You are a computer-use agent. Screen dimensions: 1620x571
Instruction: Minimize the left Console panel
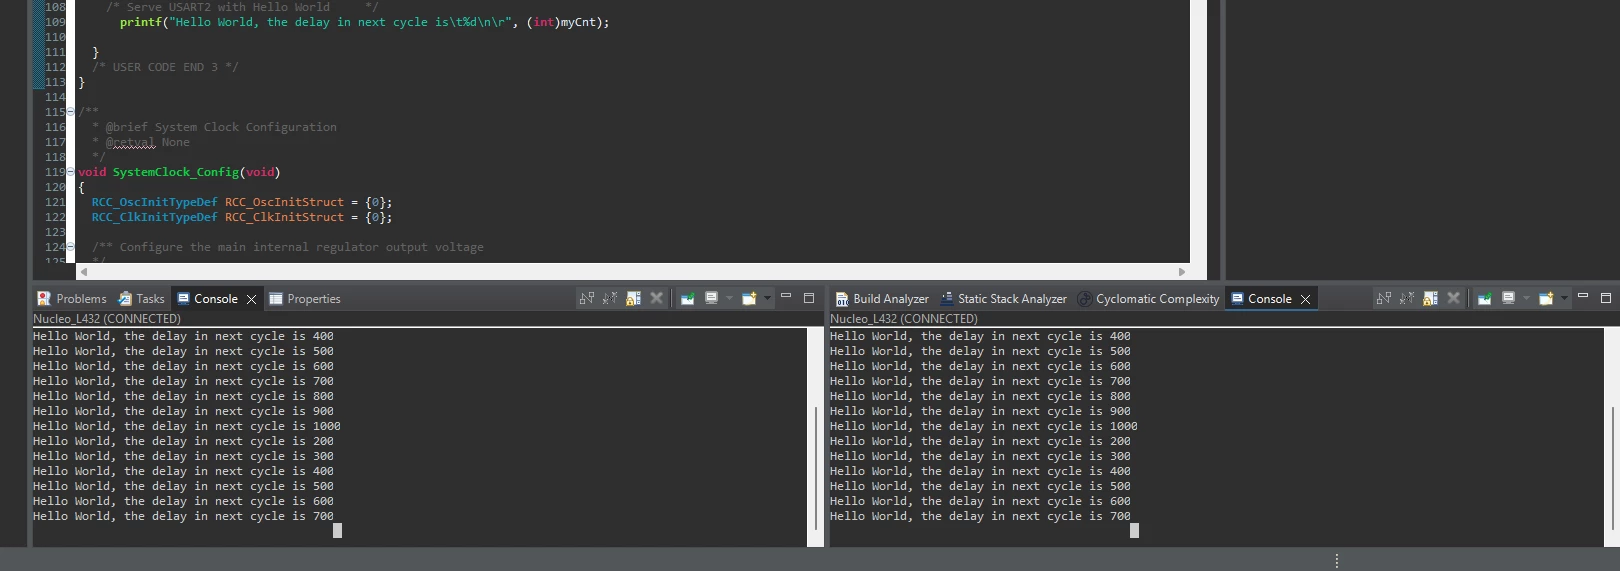pyautogui.click(x=786, y=296)
